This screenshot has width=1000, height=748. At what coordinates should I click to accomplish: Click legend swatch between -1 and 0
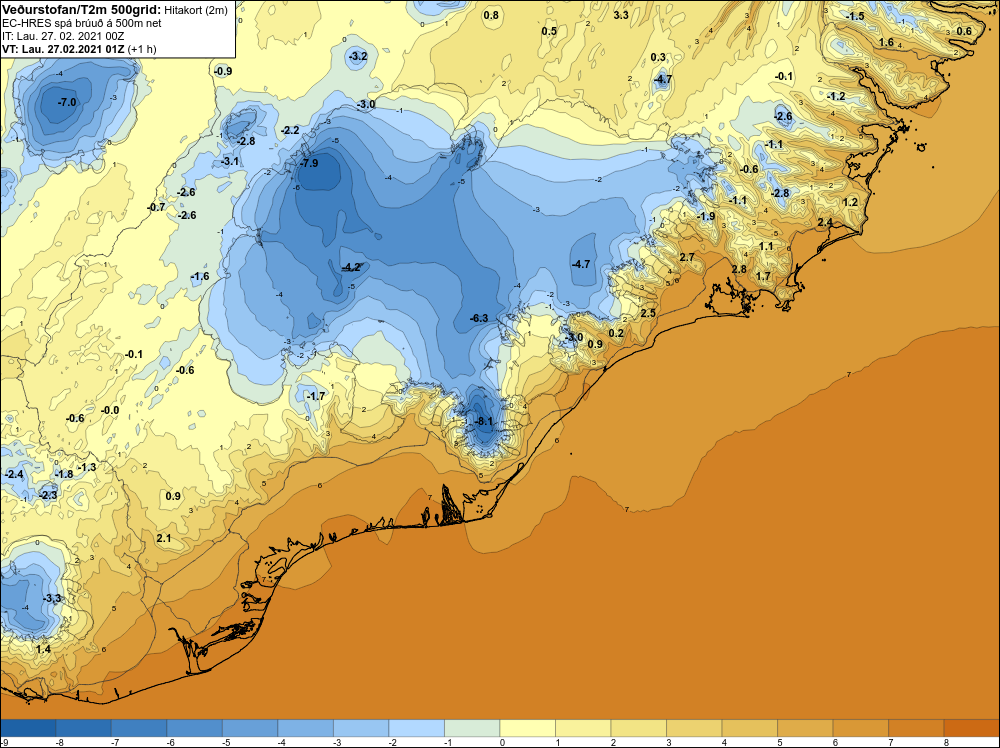pos(472,728)
